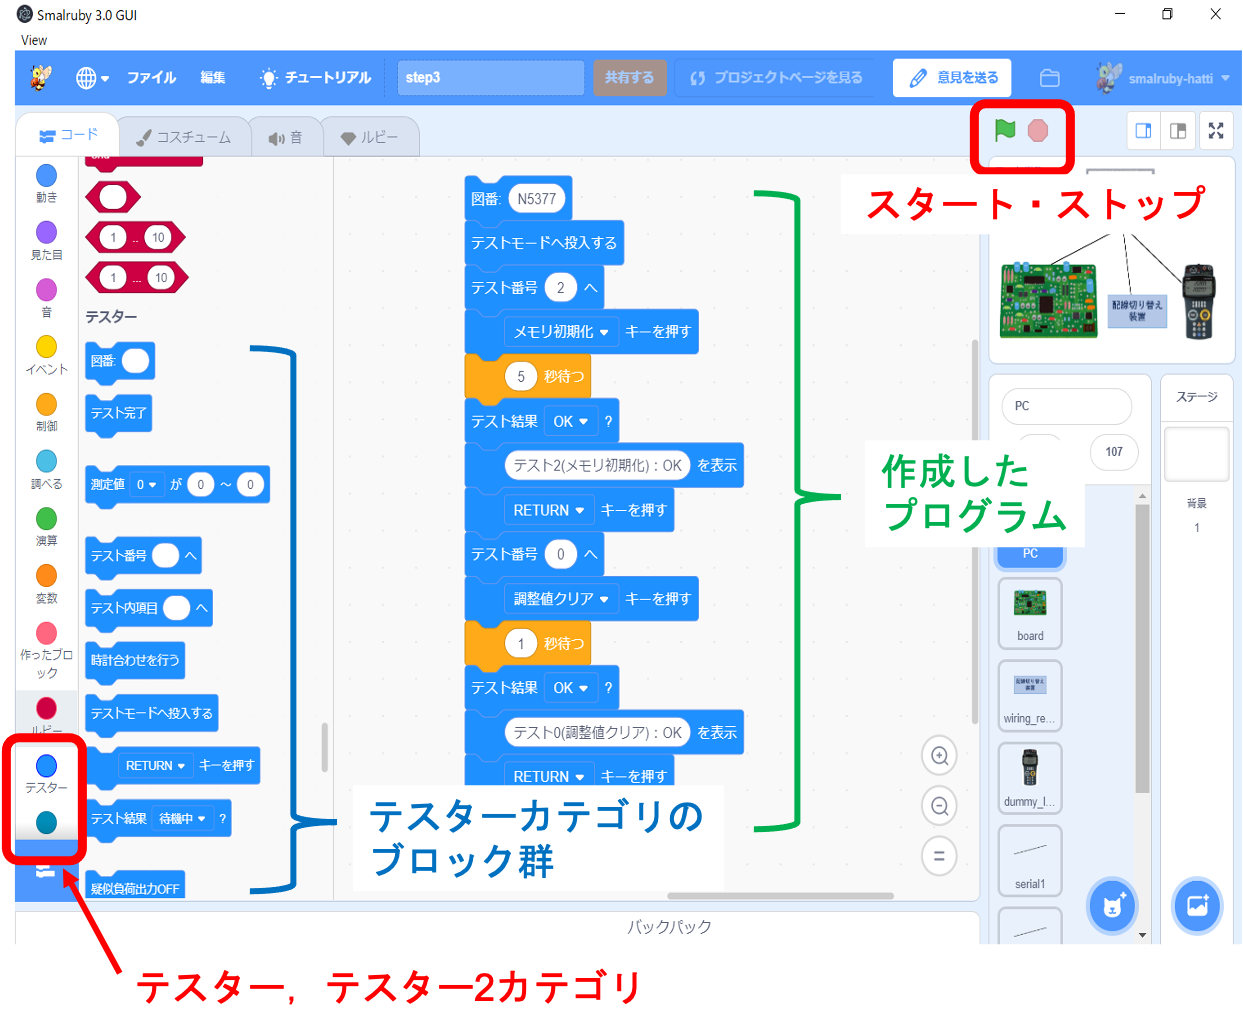Screen dimensions: 1243x1033
Task: Open the folder icon in the top bar
Action: 1049,78
